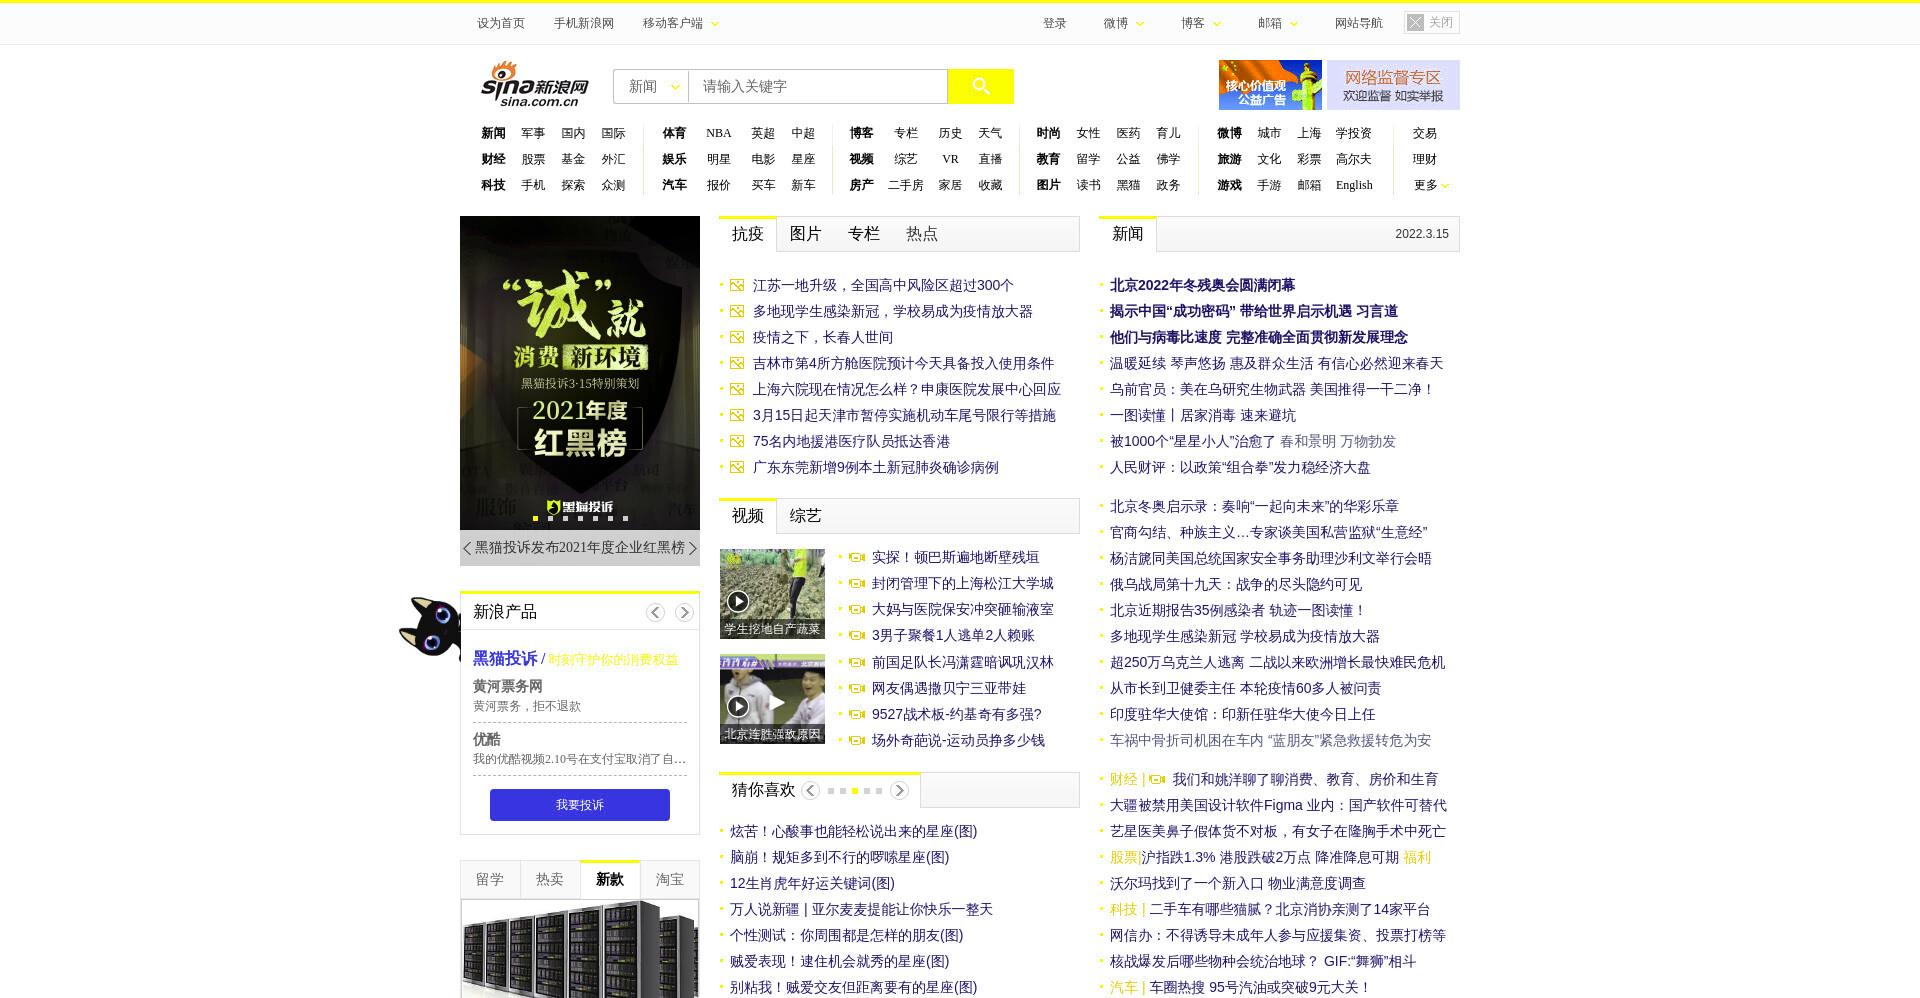Switch to the 淘宝 tab
The height and width of the screenshot is (998, 1920).
pos(670,879)
